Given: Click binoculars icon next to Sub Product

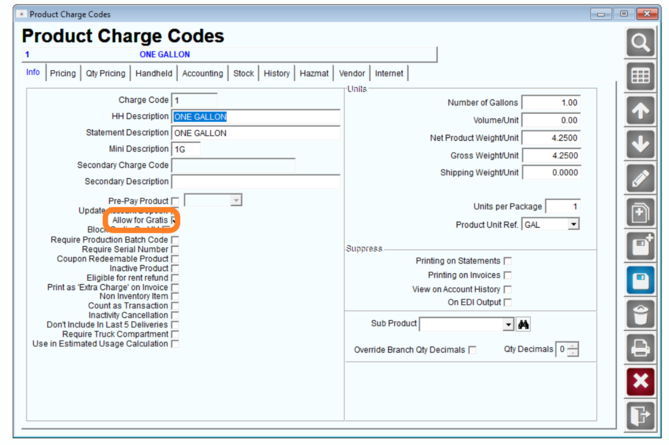Looking at the screenshot, I should point(524,325).
